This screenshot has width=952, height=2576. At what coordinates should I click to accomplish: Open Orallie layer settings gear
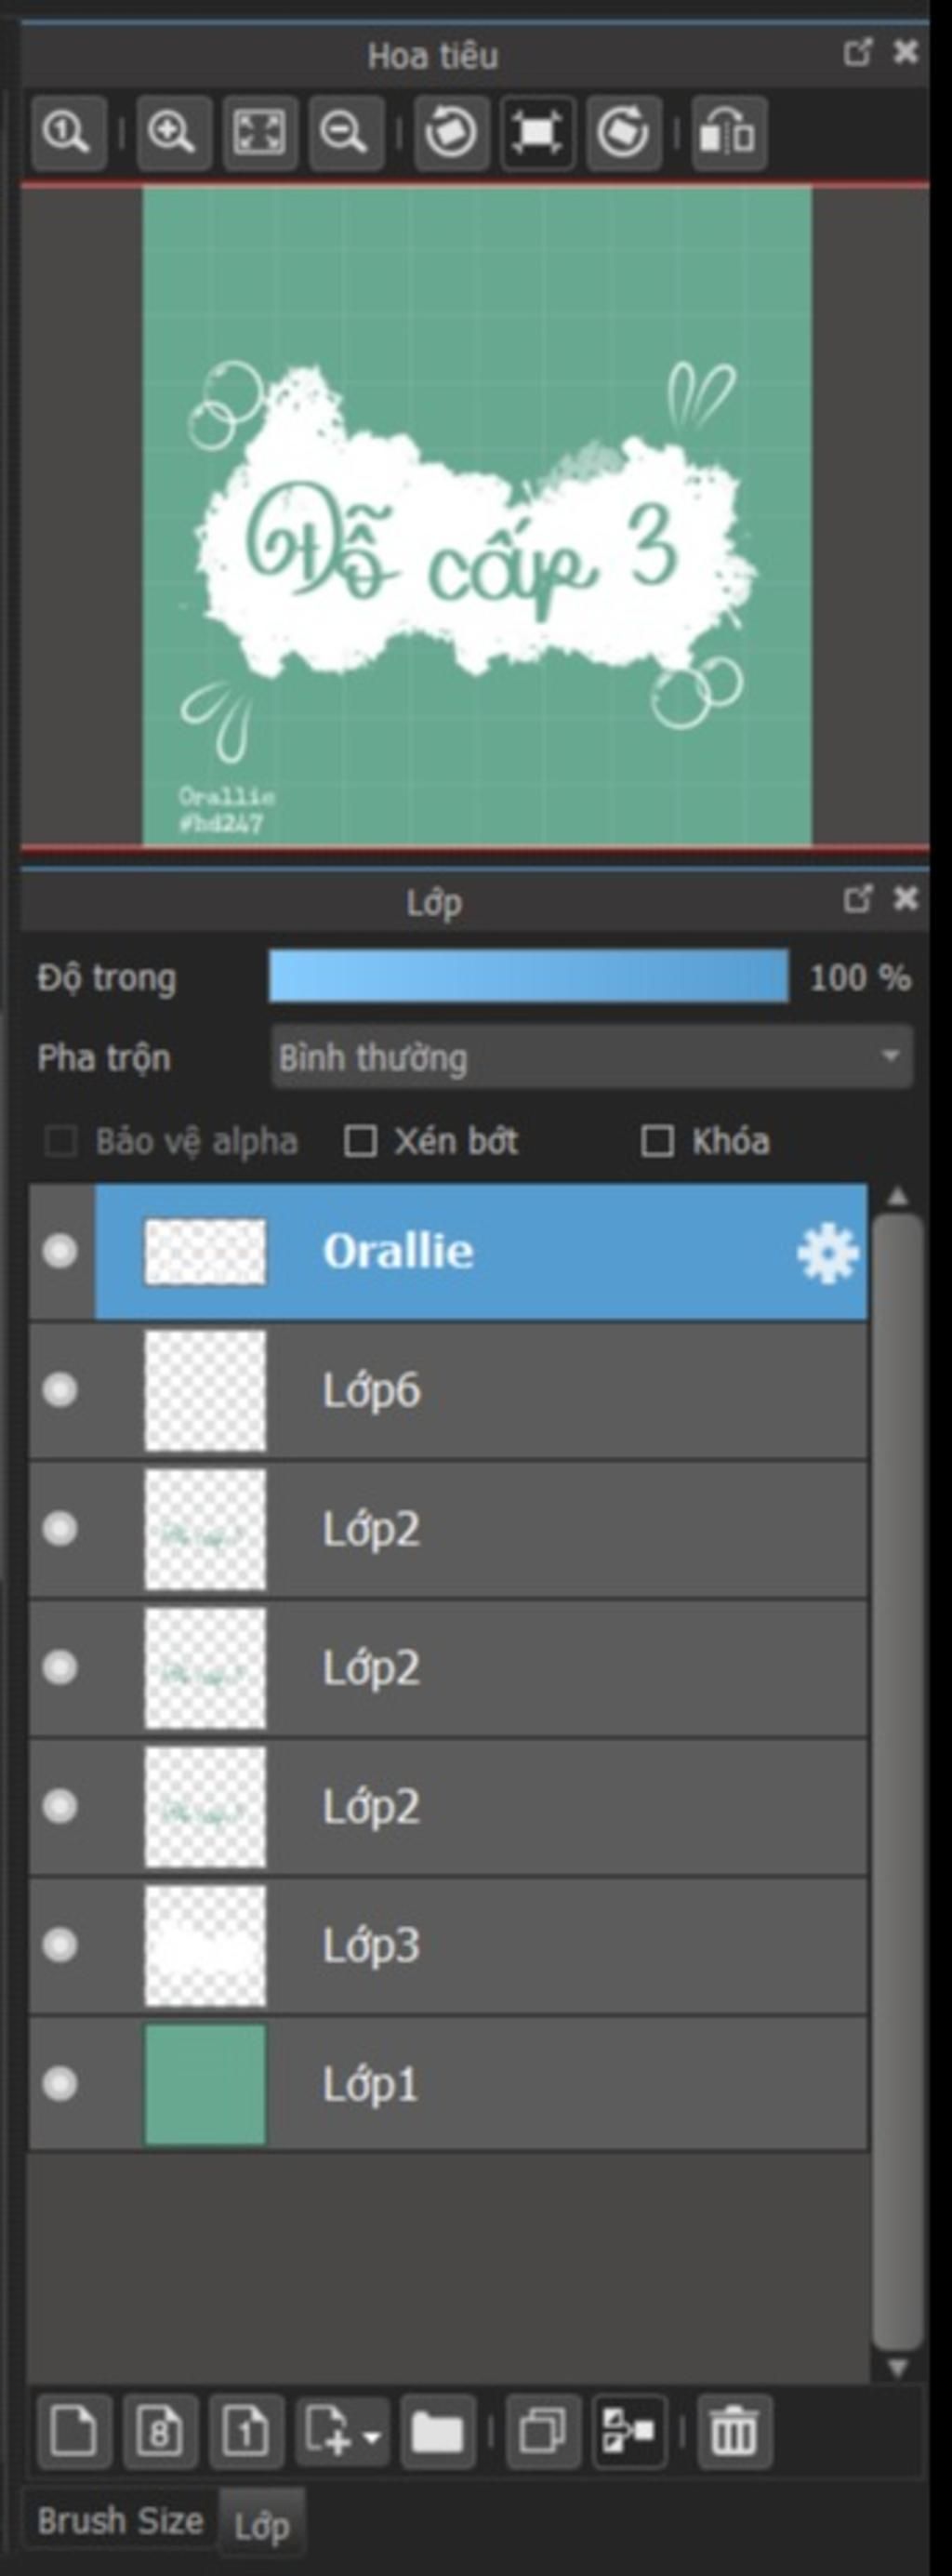pos(828,1253)
